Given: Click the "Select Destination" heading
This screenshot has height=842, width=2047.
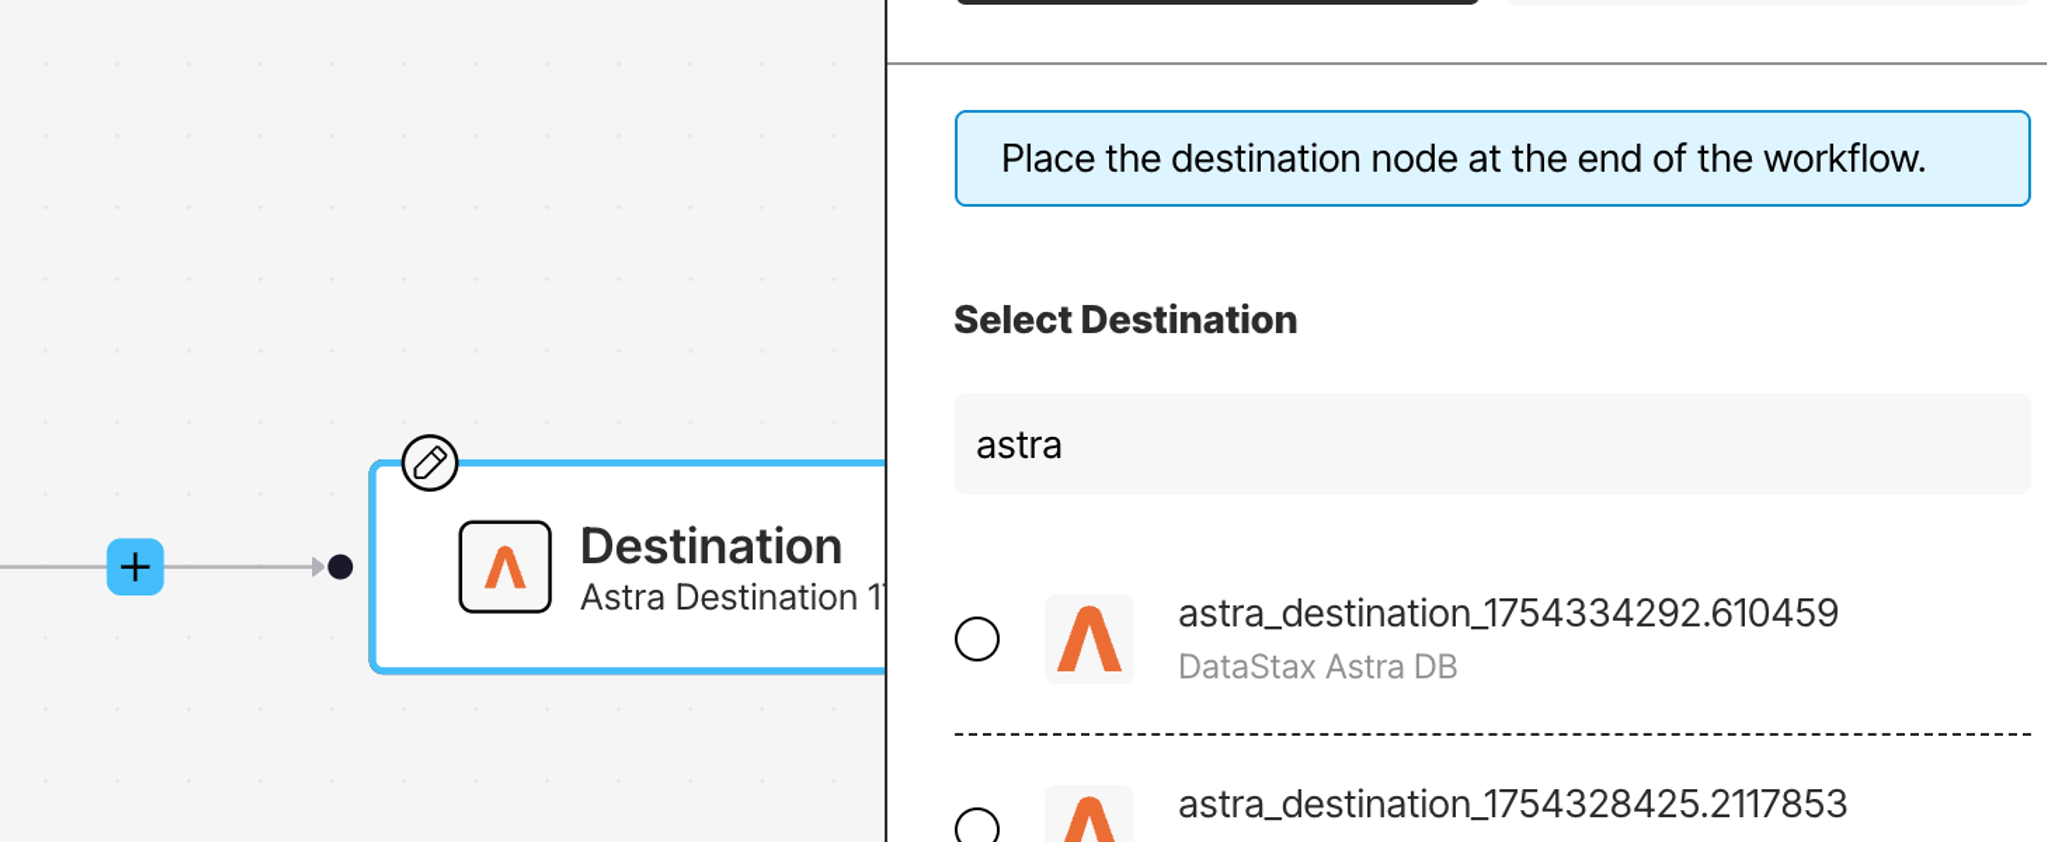Looking at the screenshot, I should pyautogui.click(x=1125, y=320).
